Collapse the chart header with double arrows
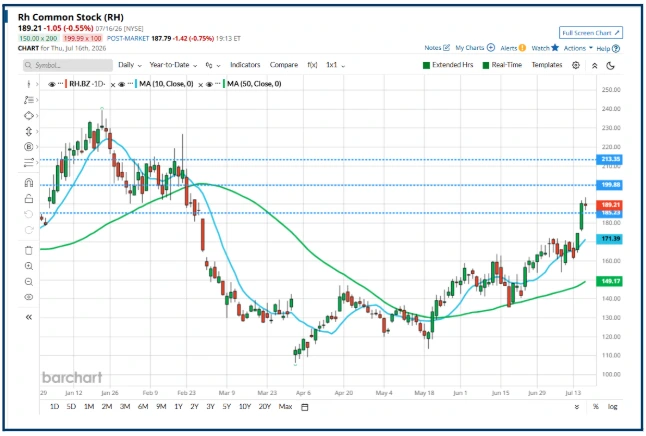Image resolution: width=646 pixels, height=436 pixels. [595, 66]
